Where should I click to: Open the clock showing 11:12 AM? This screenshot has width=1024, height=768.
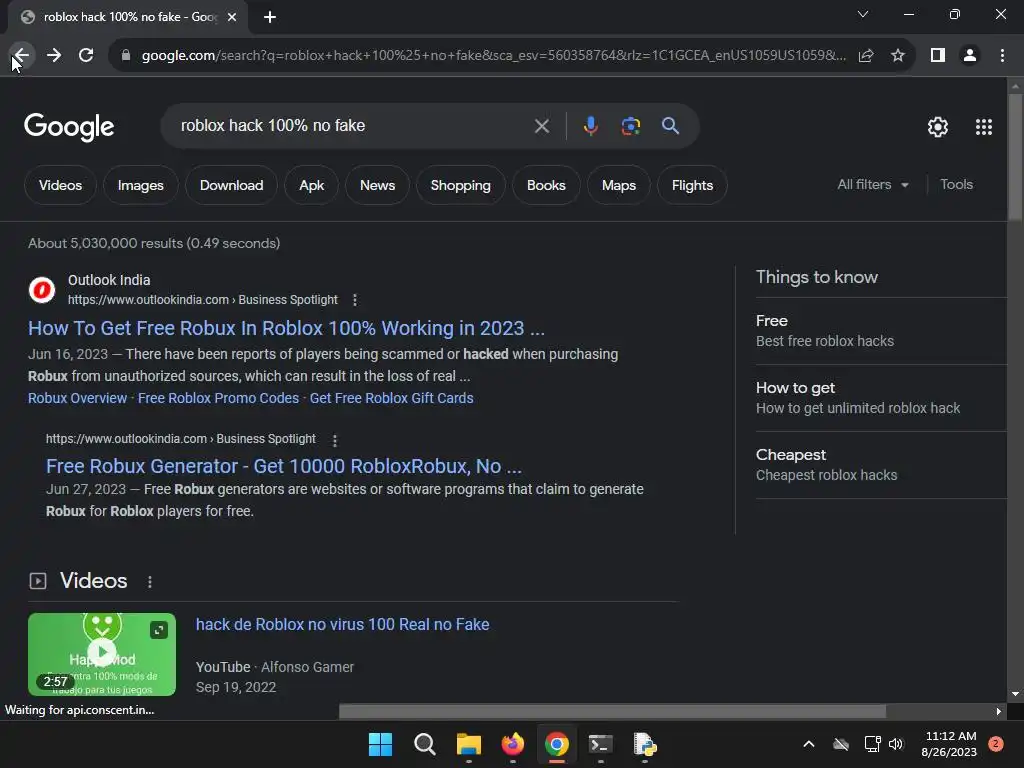(x=949, y=744)
